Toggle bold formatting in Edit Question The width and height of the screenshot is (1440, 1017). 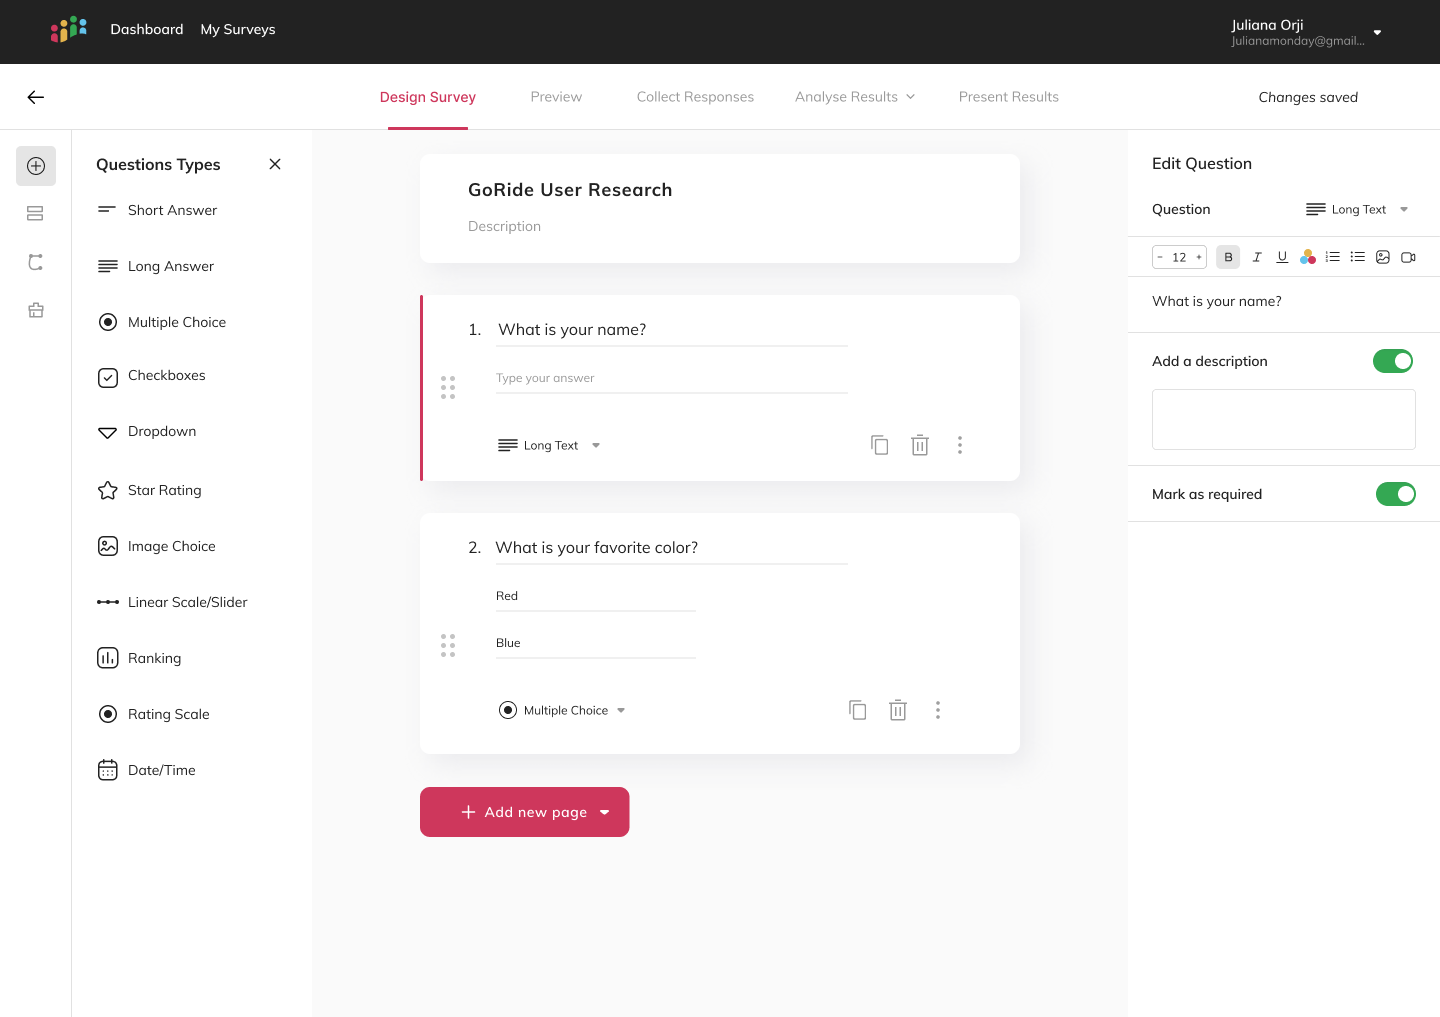(1228, 257)
